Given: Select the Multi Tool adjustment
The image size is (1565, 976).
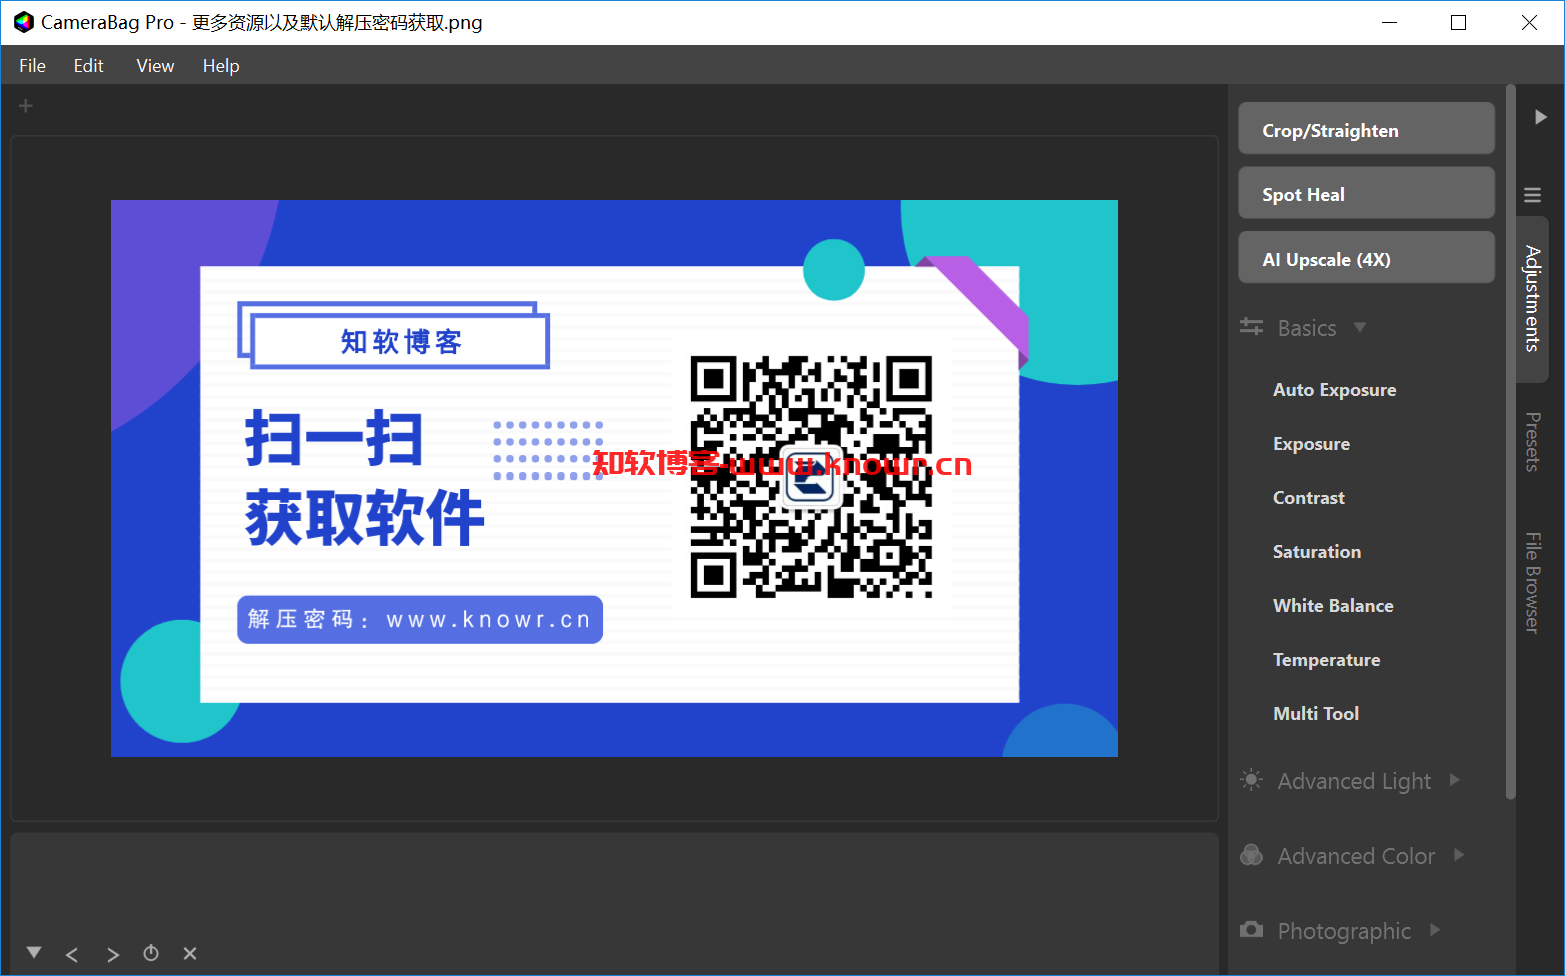Looking at the screenshot, I should (x=1316, y=714).
